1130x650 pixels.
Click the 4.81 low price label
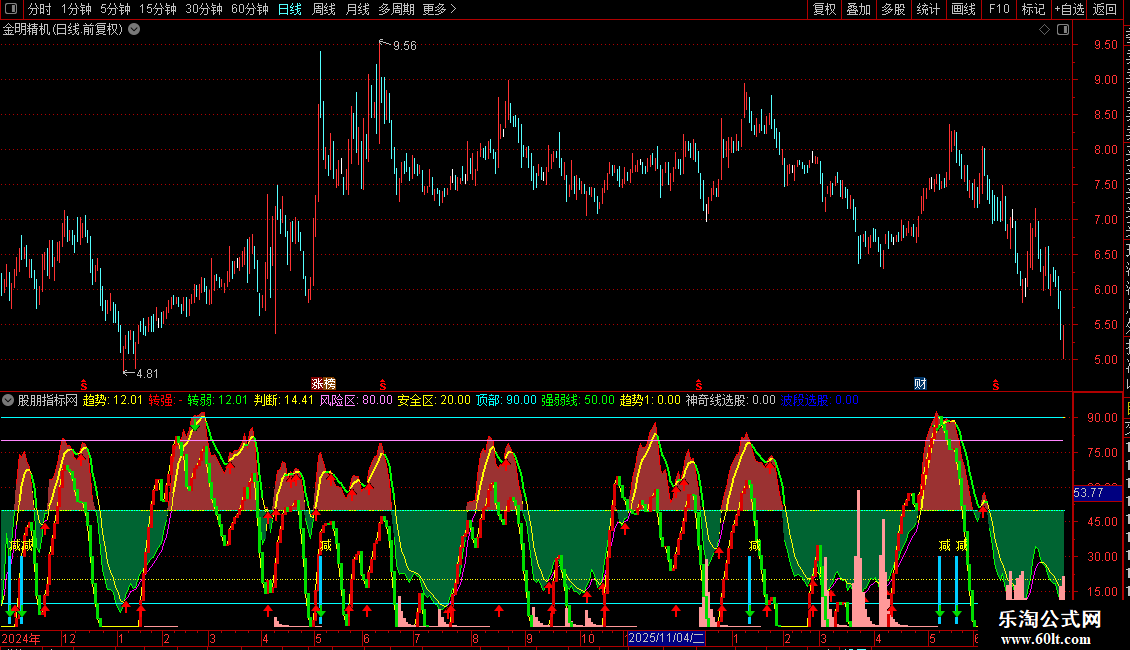point(147,373)
